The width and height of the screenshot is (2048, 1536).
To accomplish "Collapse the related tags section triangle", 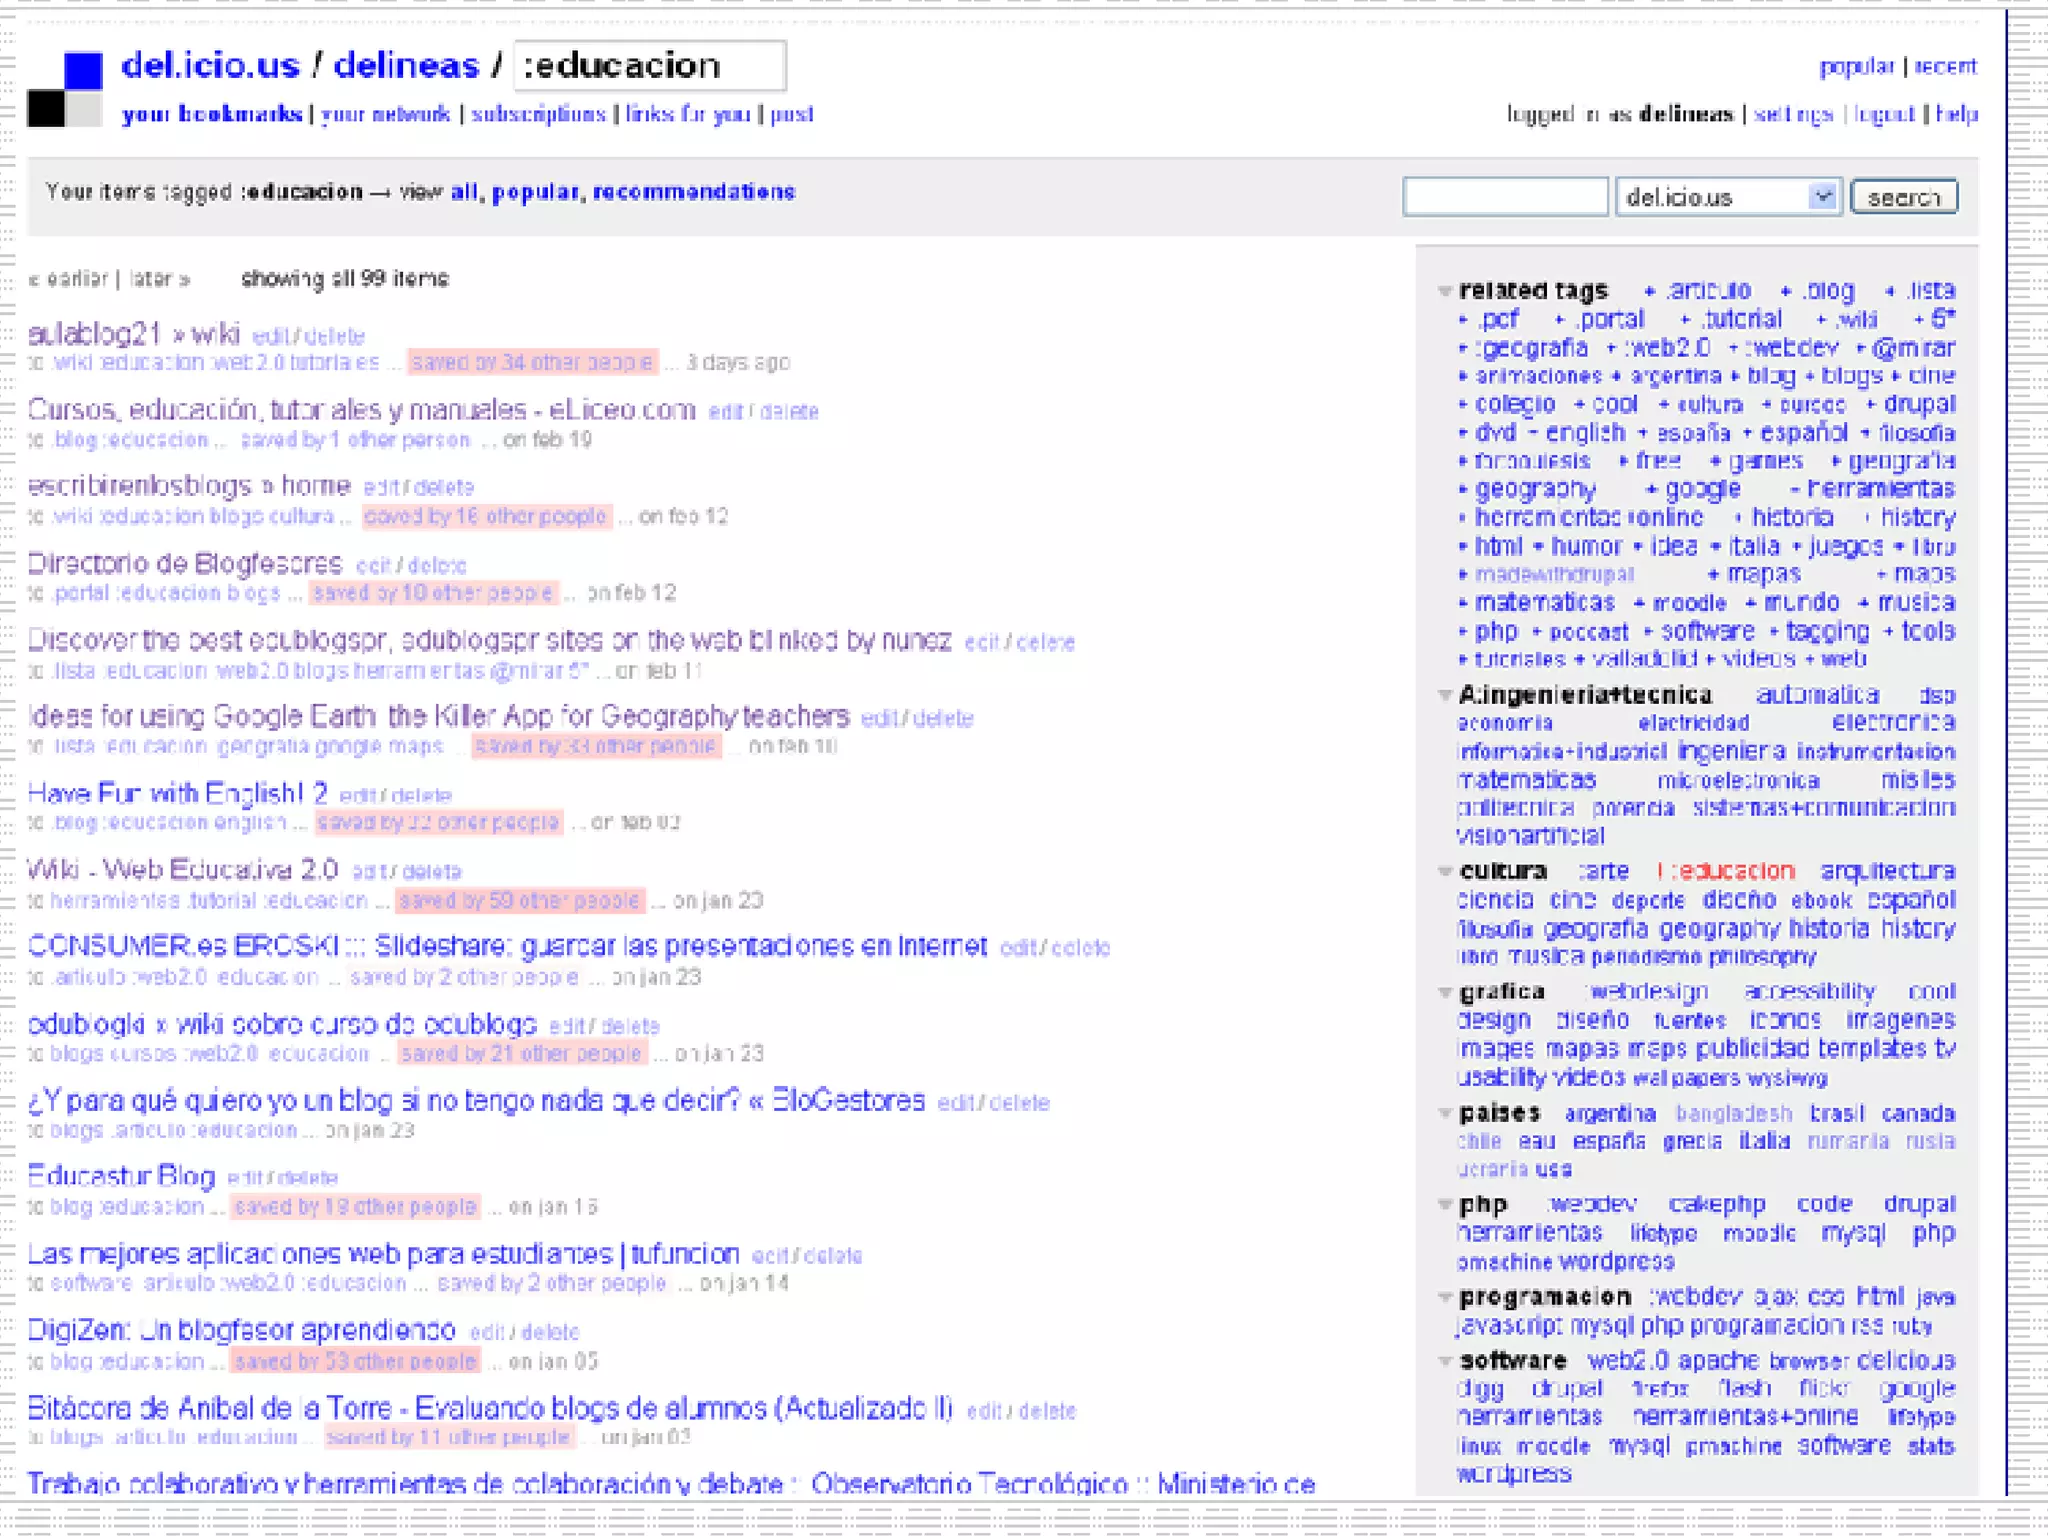I will coord(1444,292).
